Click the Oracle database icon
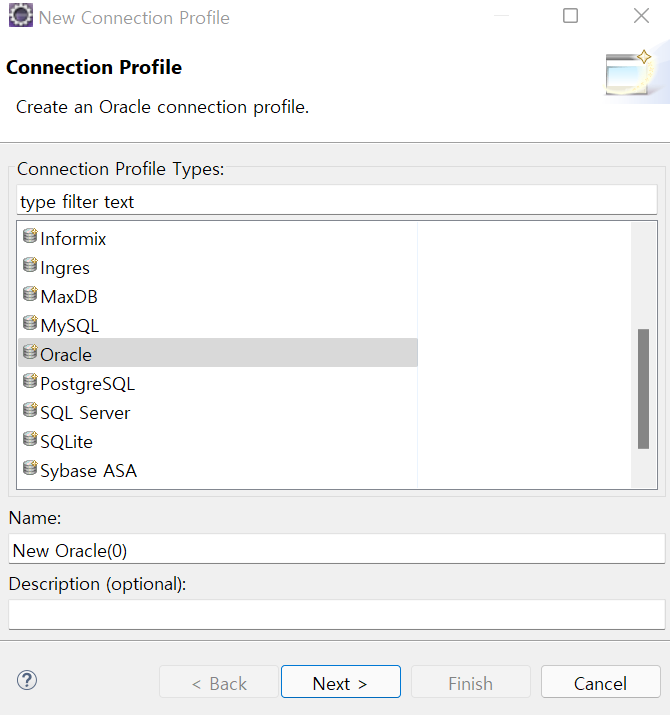 (30, 352)
